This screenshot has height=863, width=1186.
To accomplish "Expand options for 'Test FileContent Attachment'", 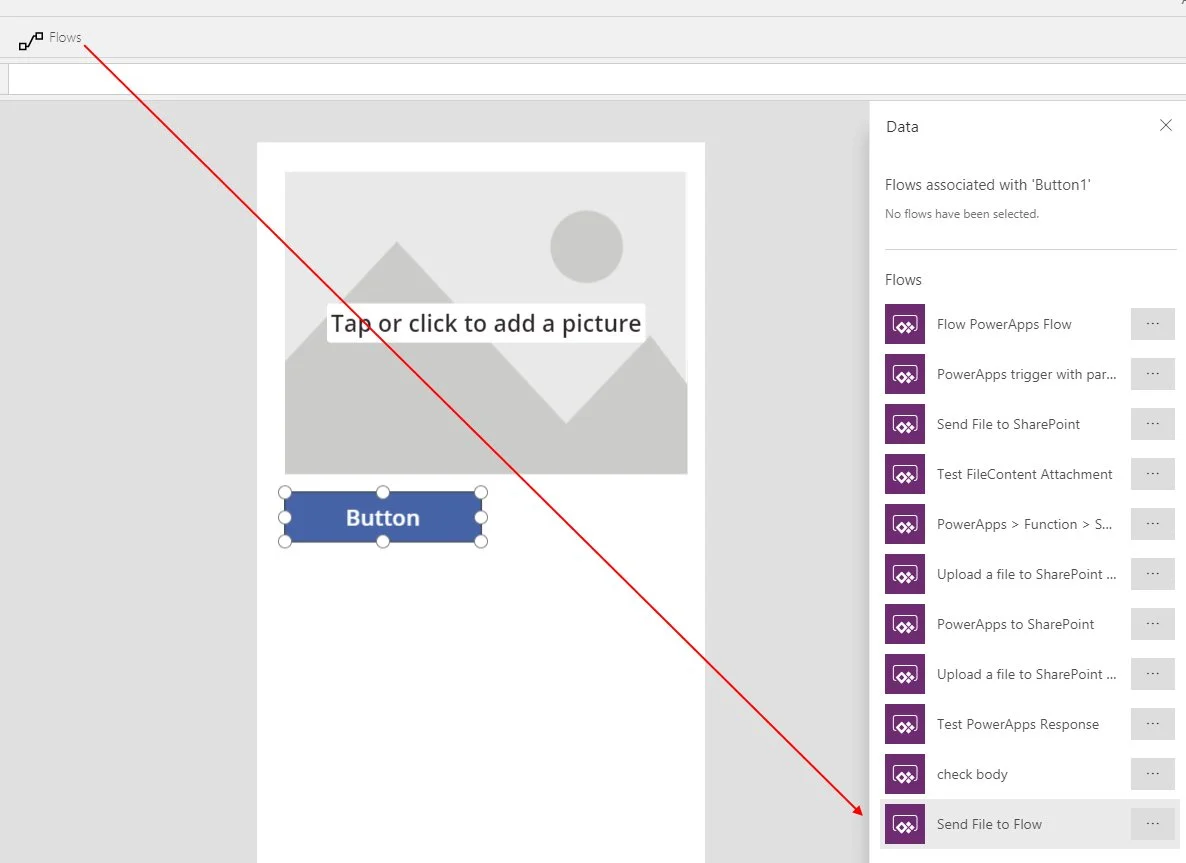I will [1152, 474].
